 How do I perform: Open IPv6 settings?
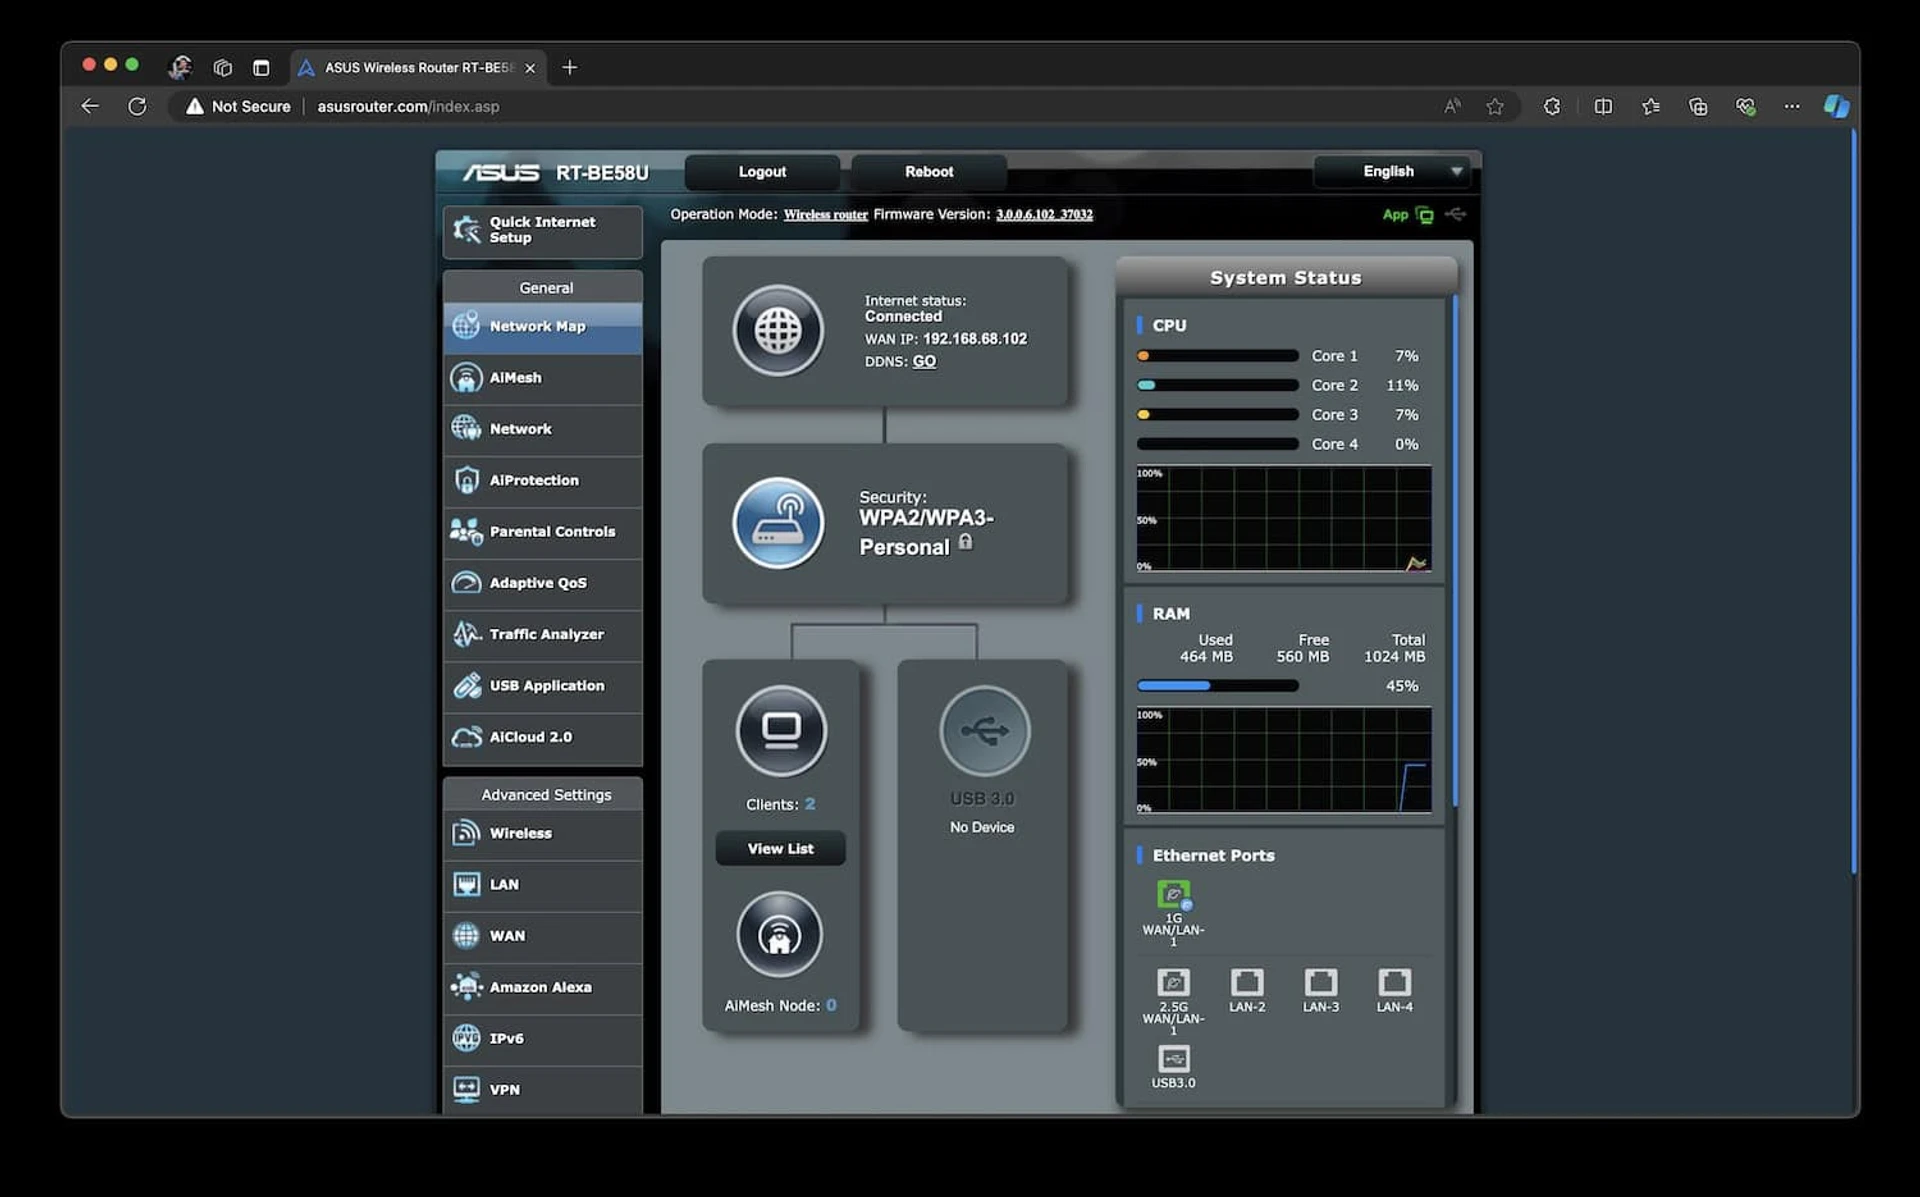click(543, 1039)
